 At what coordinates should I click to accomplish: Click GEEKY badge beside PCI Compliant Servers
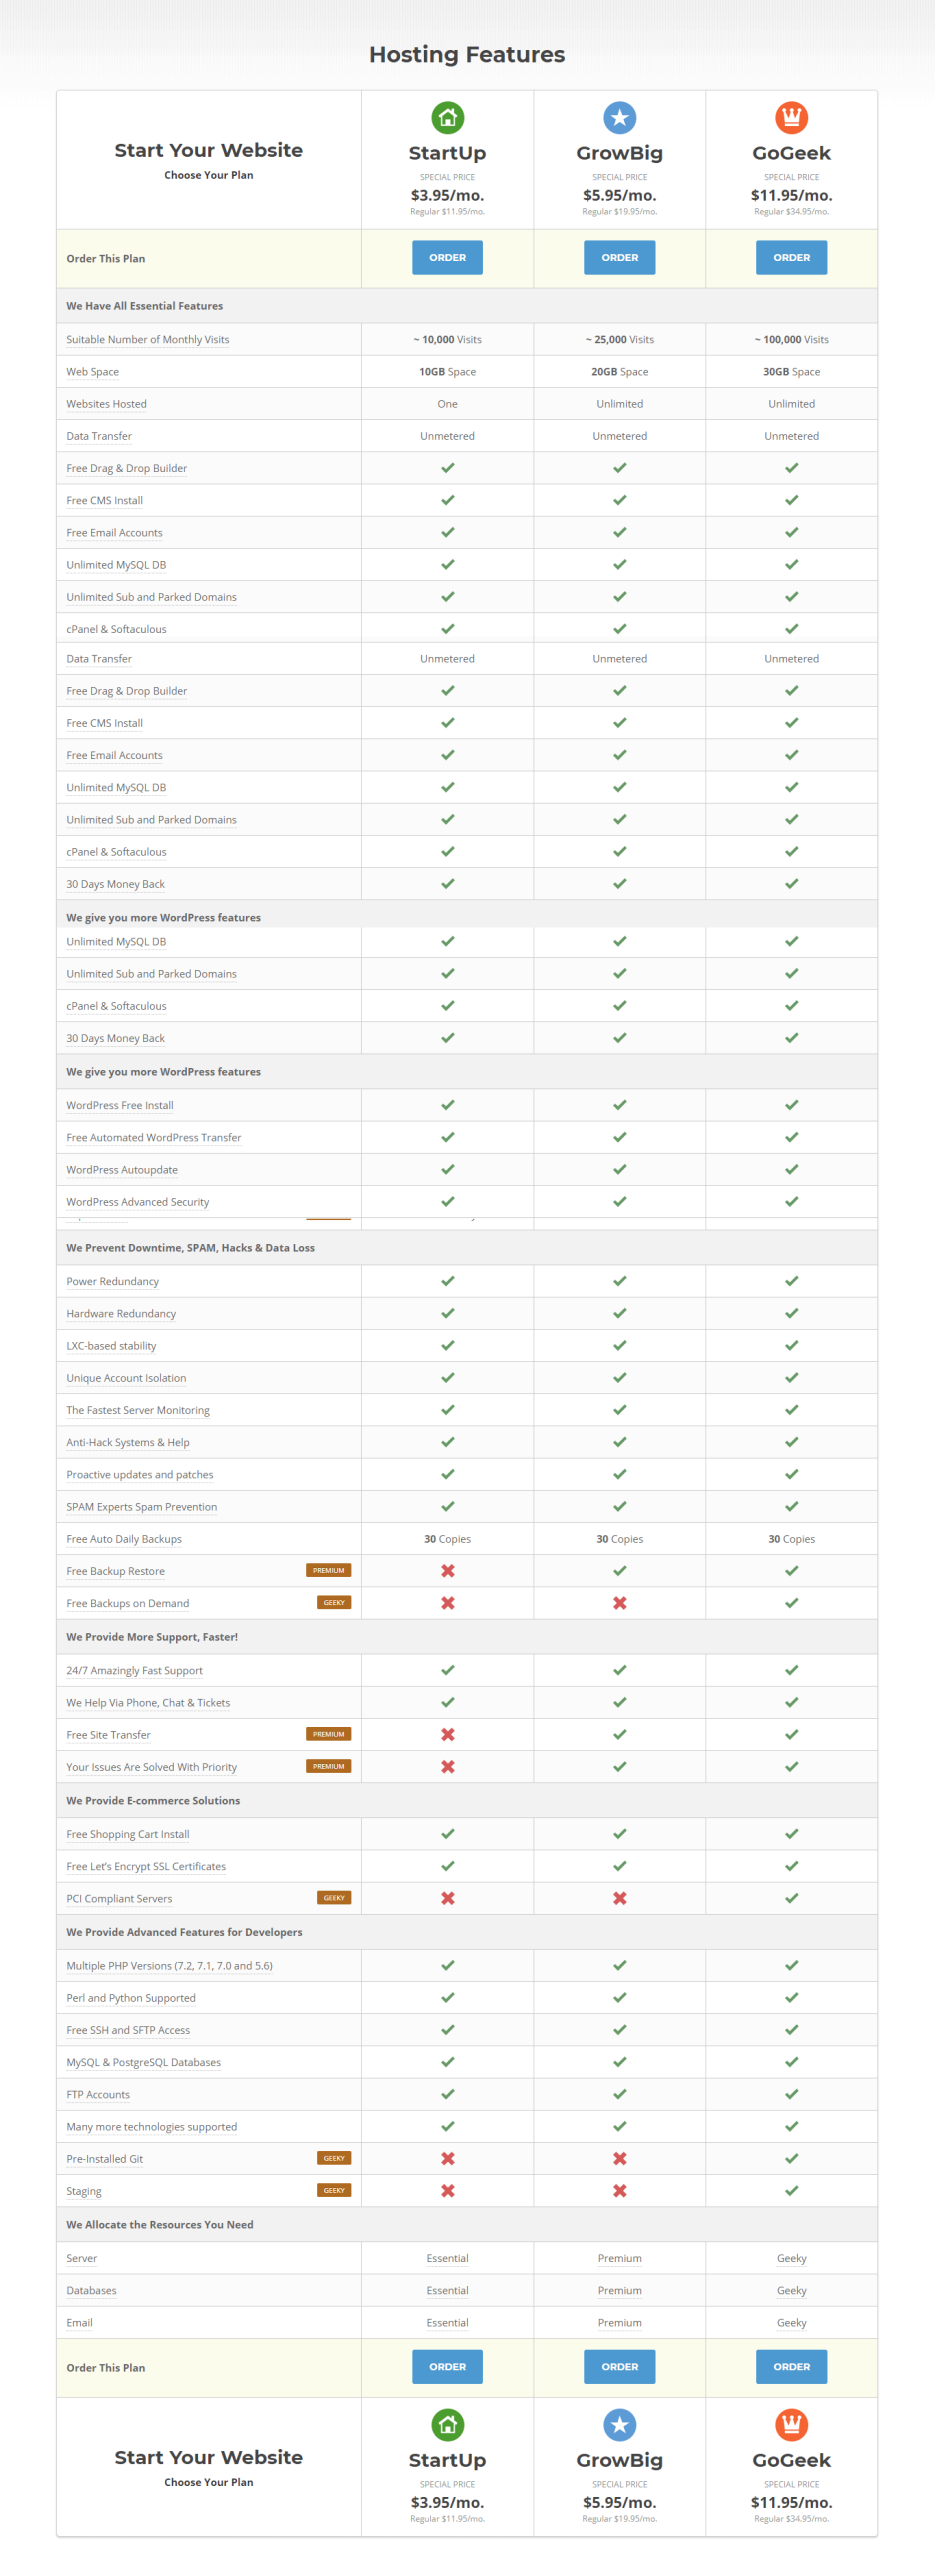pos(333,1897)
